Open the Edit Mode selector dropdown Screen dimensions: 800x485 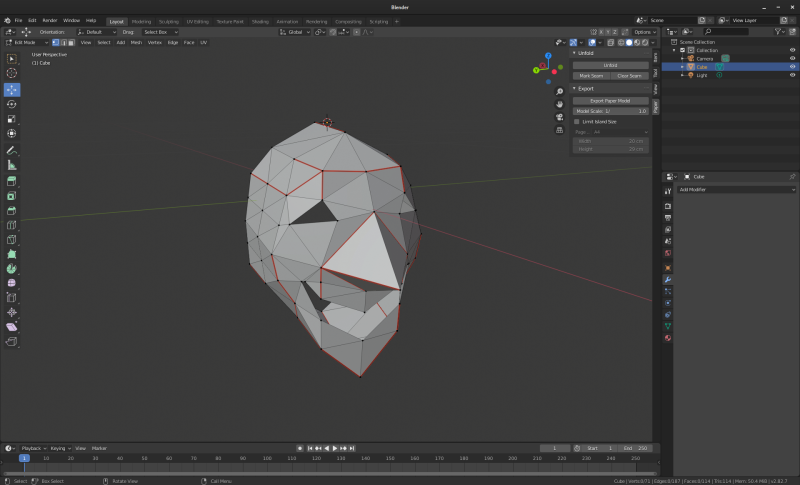pos(25,42)
